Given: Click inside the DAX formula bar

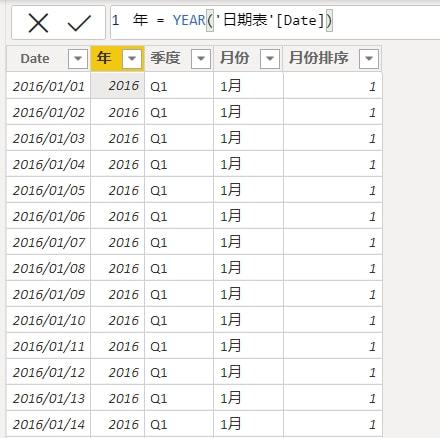Looking at the screenshot, I should point(275,21).
